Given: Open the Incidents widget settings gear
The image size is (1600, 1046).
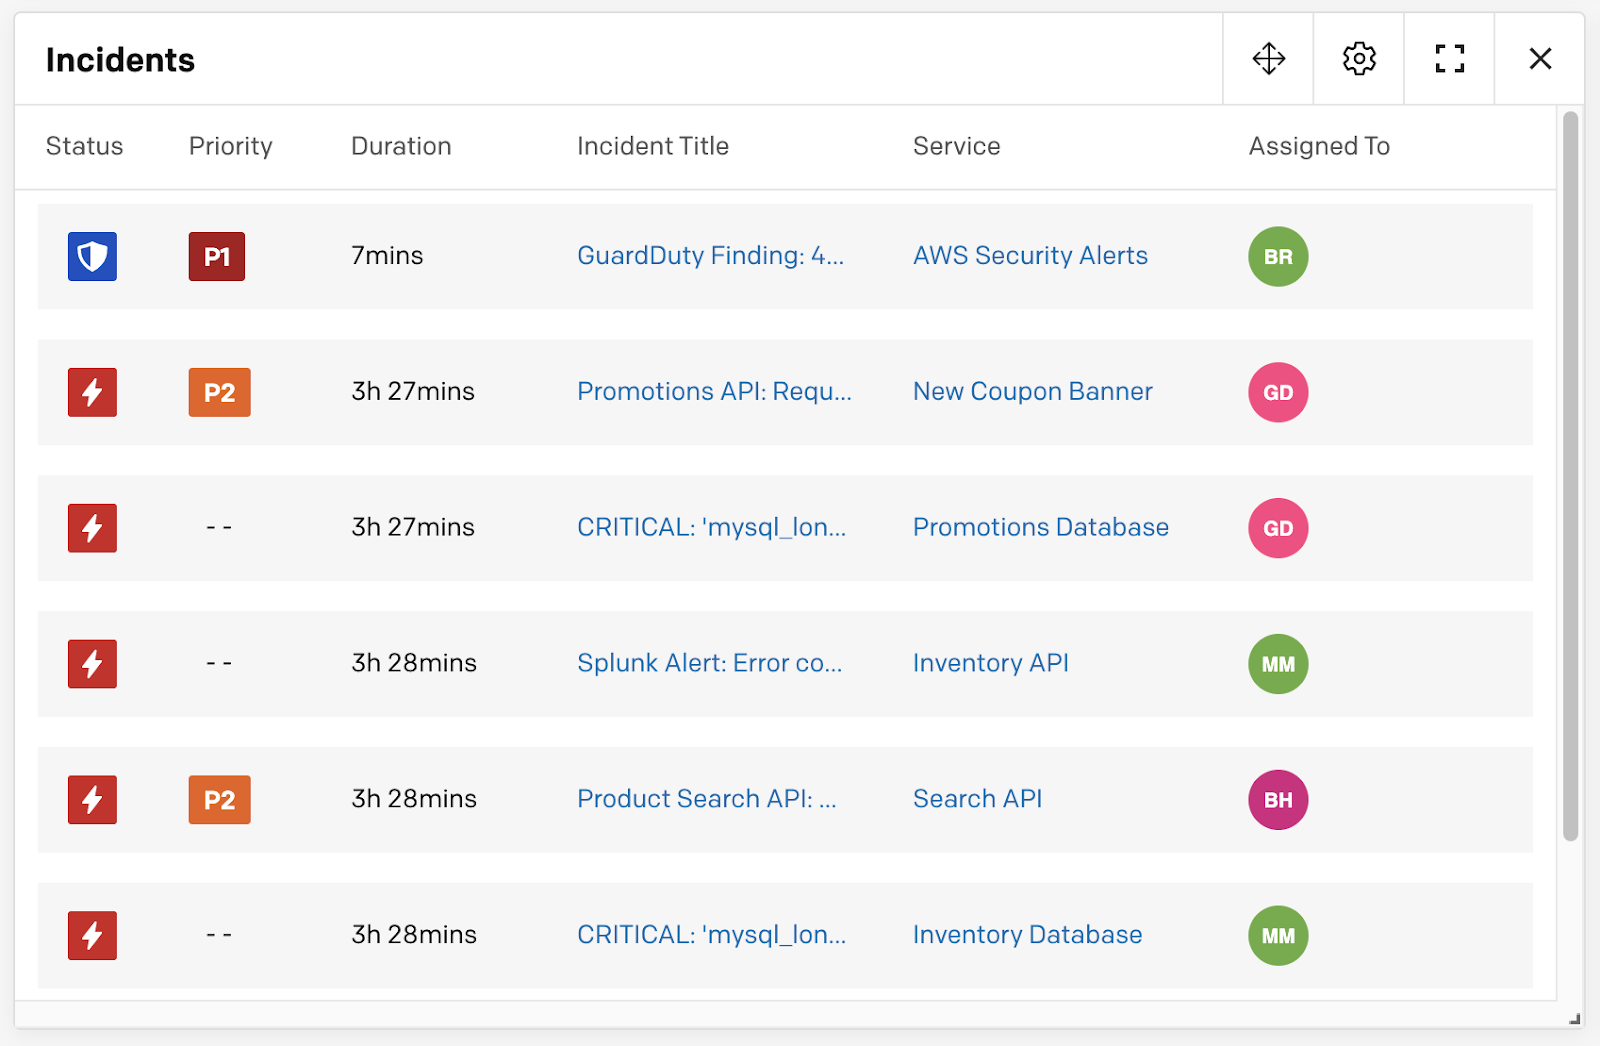Looking at the screenshot, I should [1359, 59].
